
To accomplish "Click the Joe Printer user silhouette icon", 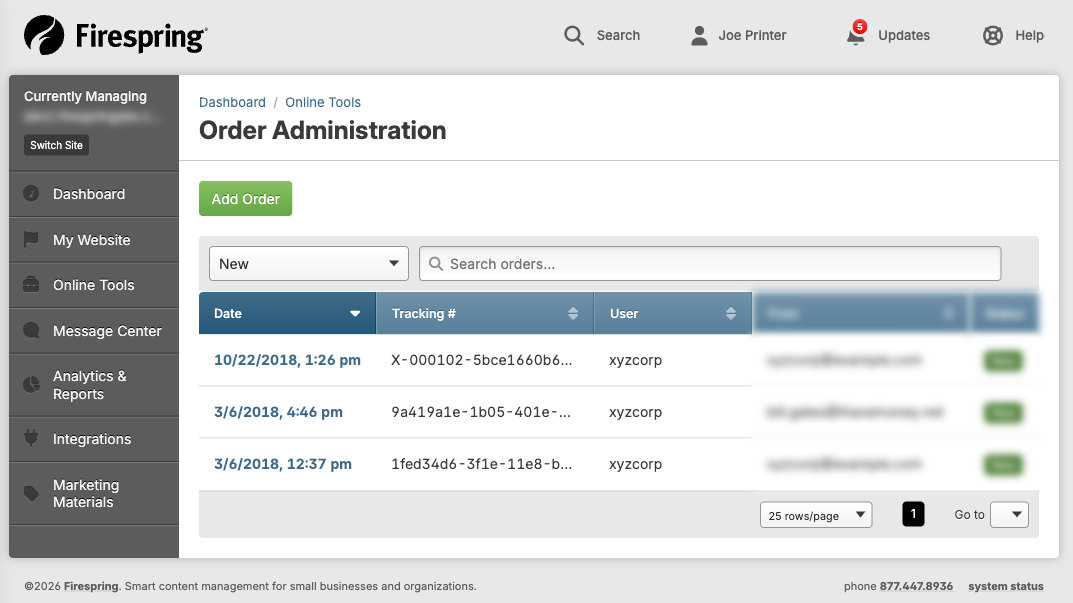I will (699, 36).
